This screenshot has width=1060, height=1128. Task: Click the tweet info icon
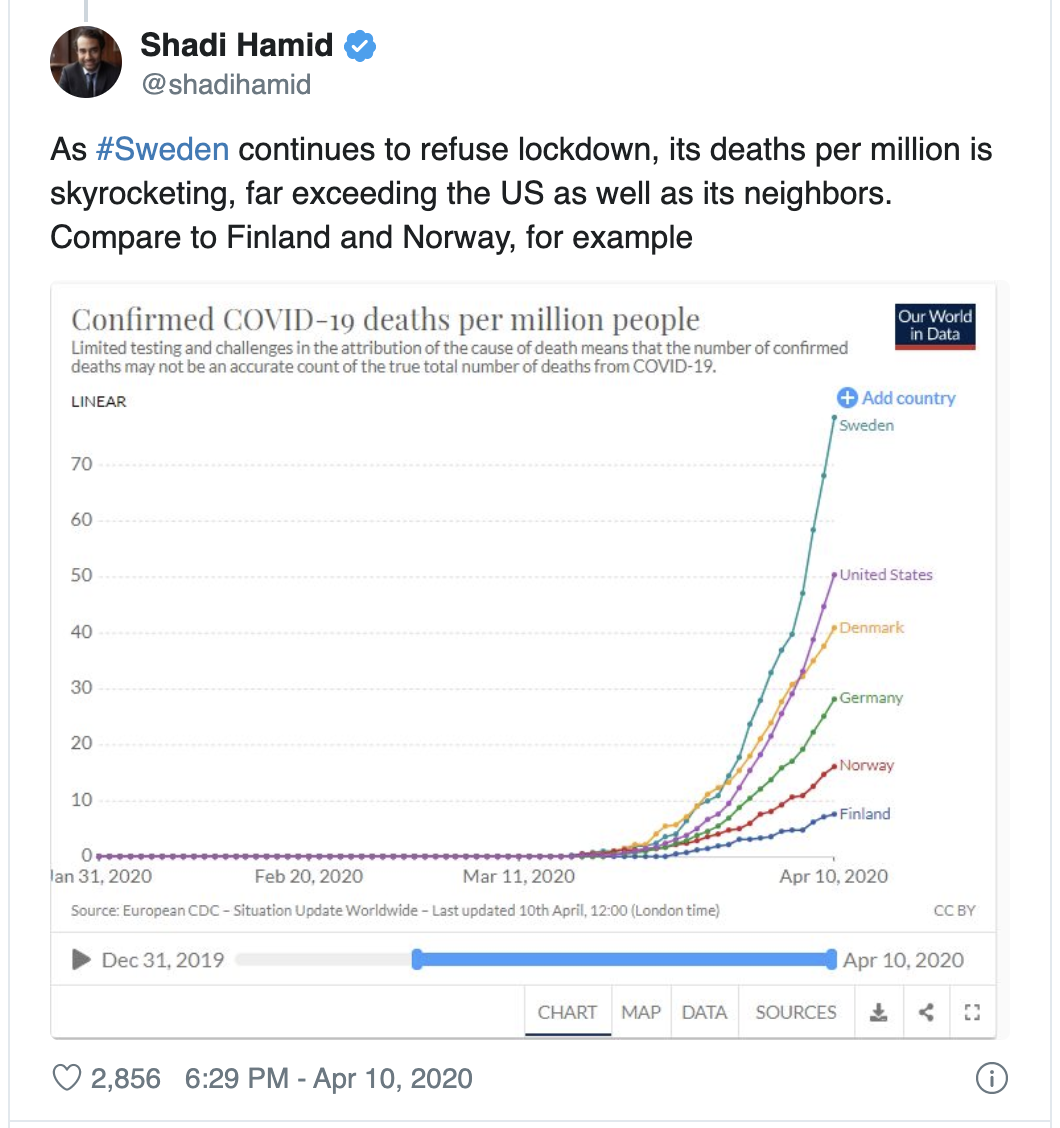(990, 1078)
